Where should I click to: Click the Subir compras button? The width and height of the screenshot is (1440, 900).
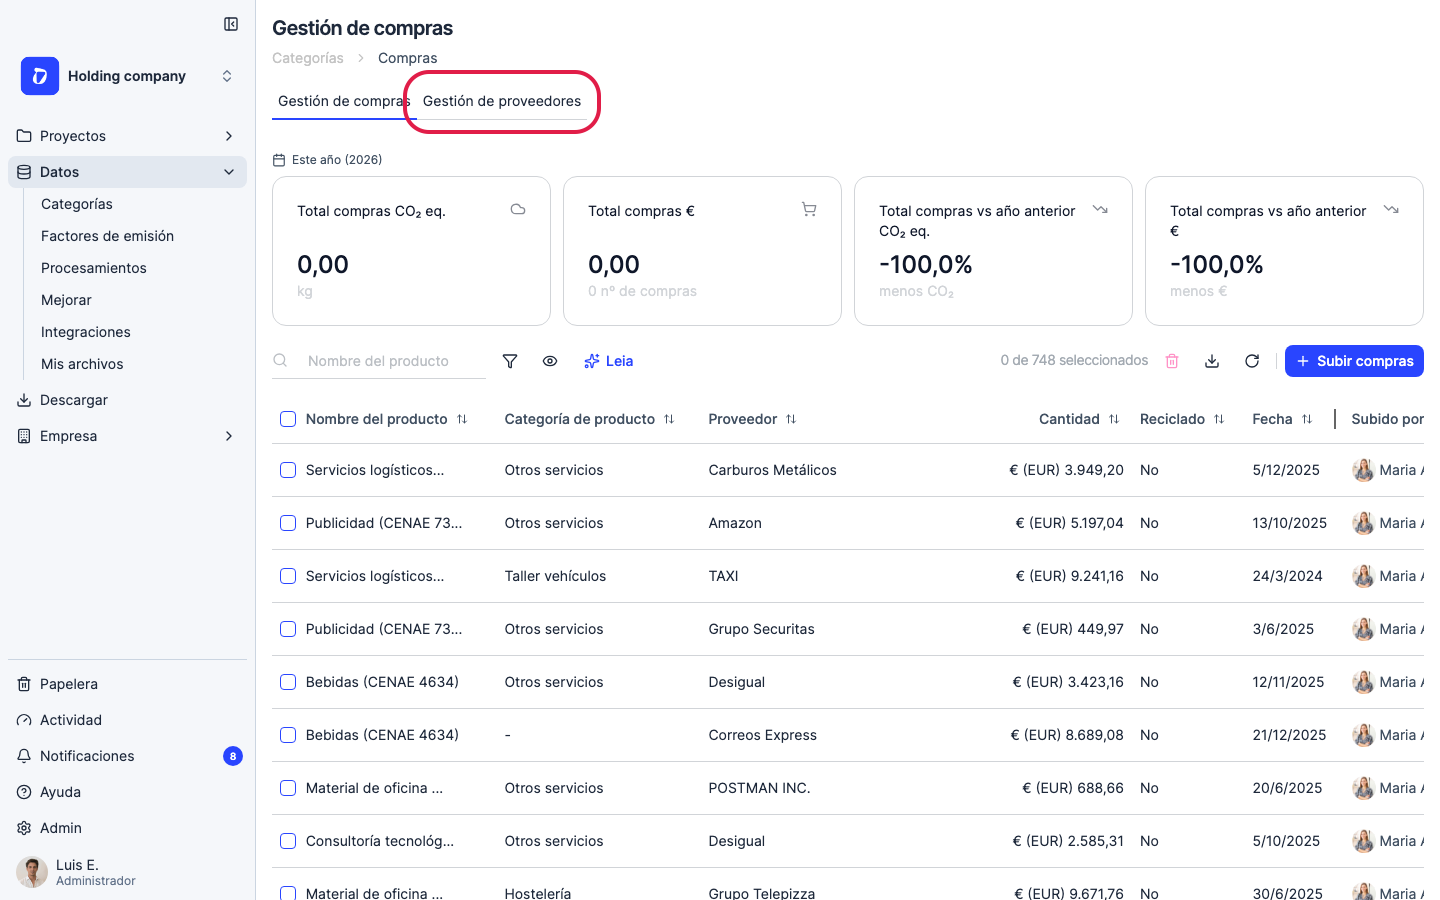click(x=1354, y=361)
